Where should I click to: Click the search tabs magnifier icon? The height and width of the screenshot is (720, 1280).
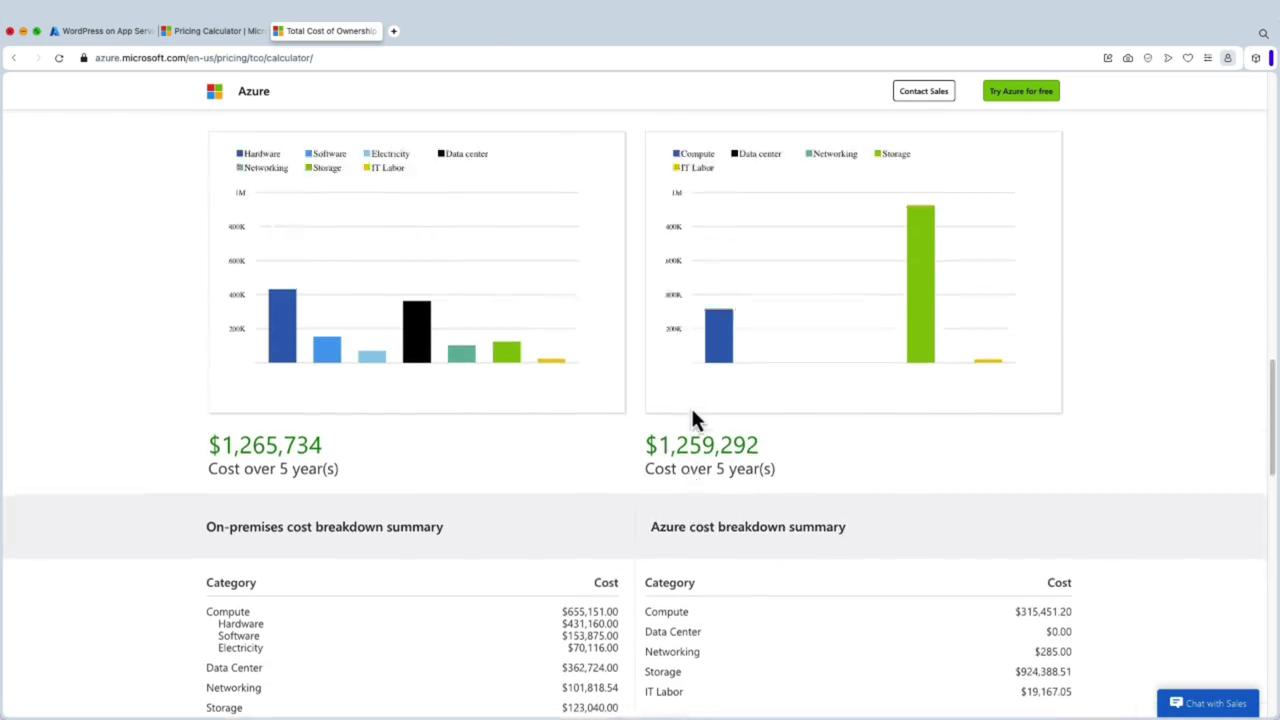point(1263,33)
